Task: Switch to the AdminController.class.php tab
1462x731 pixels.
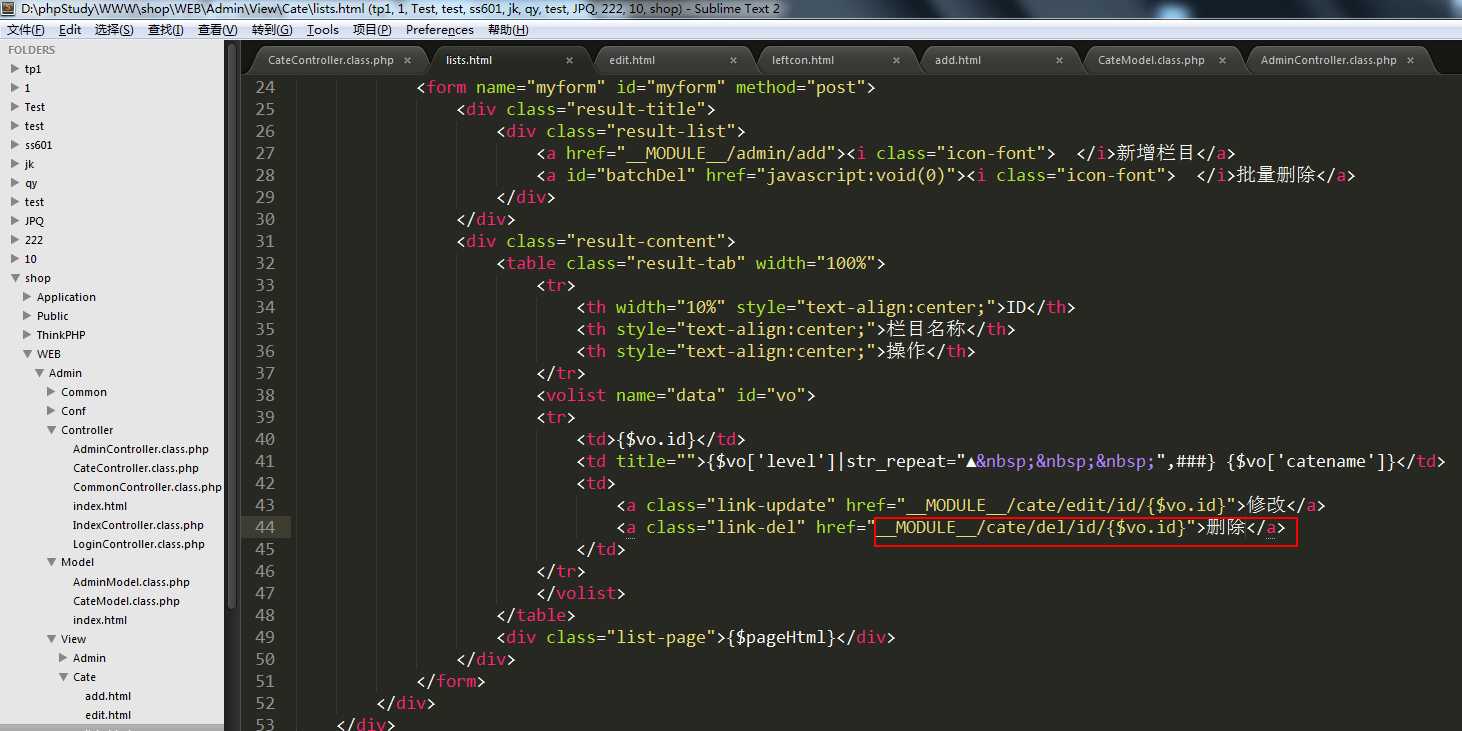Action: click(x=1328, y=60)
